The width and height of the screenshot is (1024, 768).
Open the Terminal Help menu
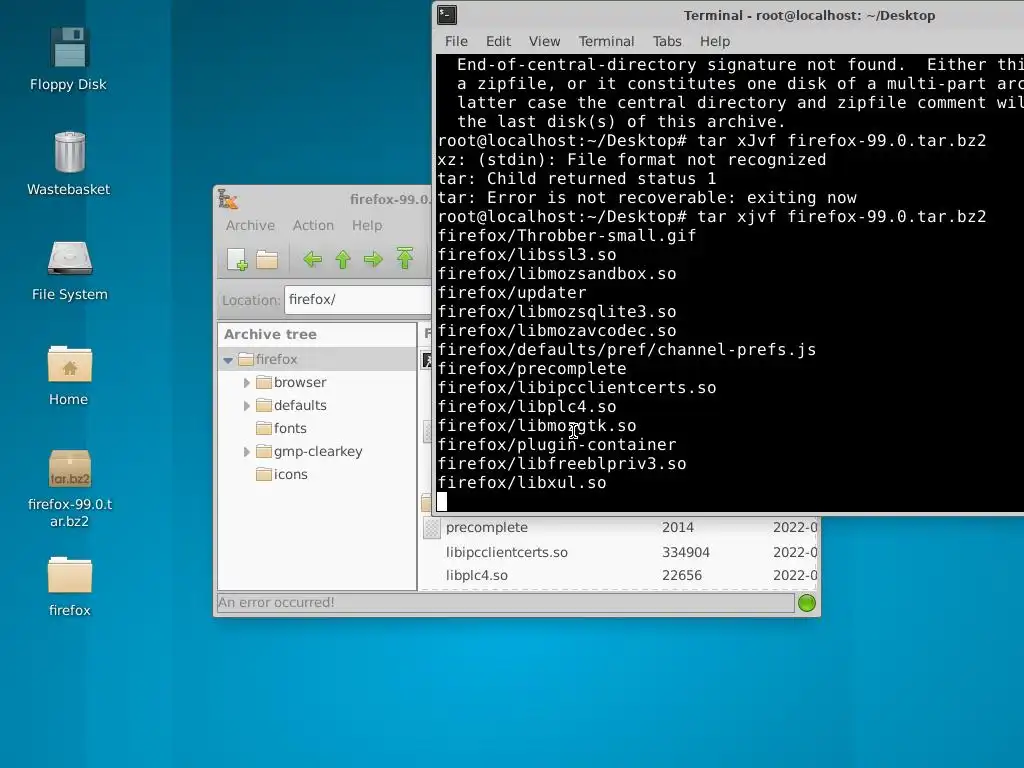click(x=714, y=41)
